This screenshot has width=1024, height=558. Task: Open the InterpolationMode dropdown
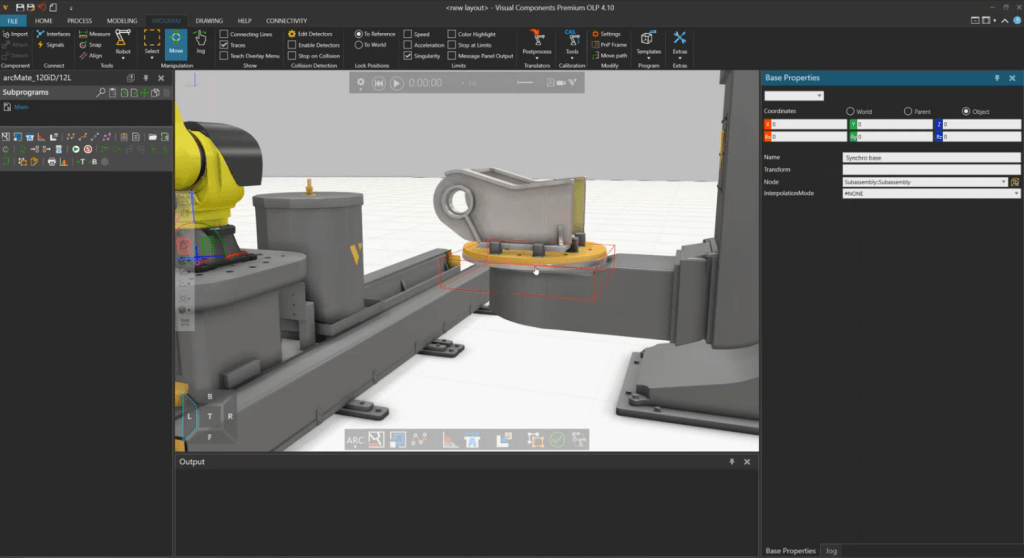(x=1016, y=193)
